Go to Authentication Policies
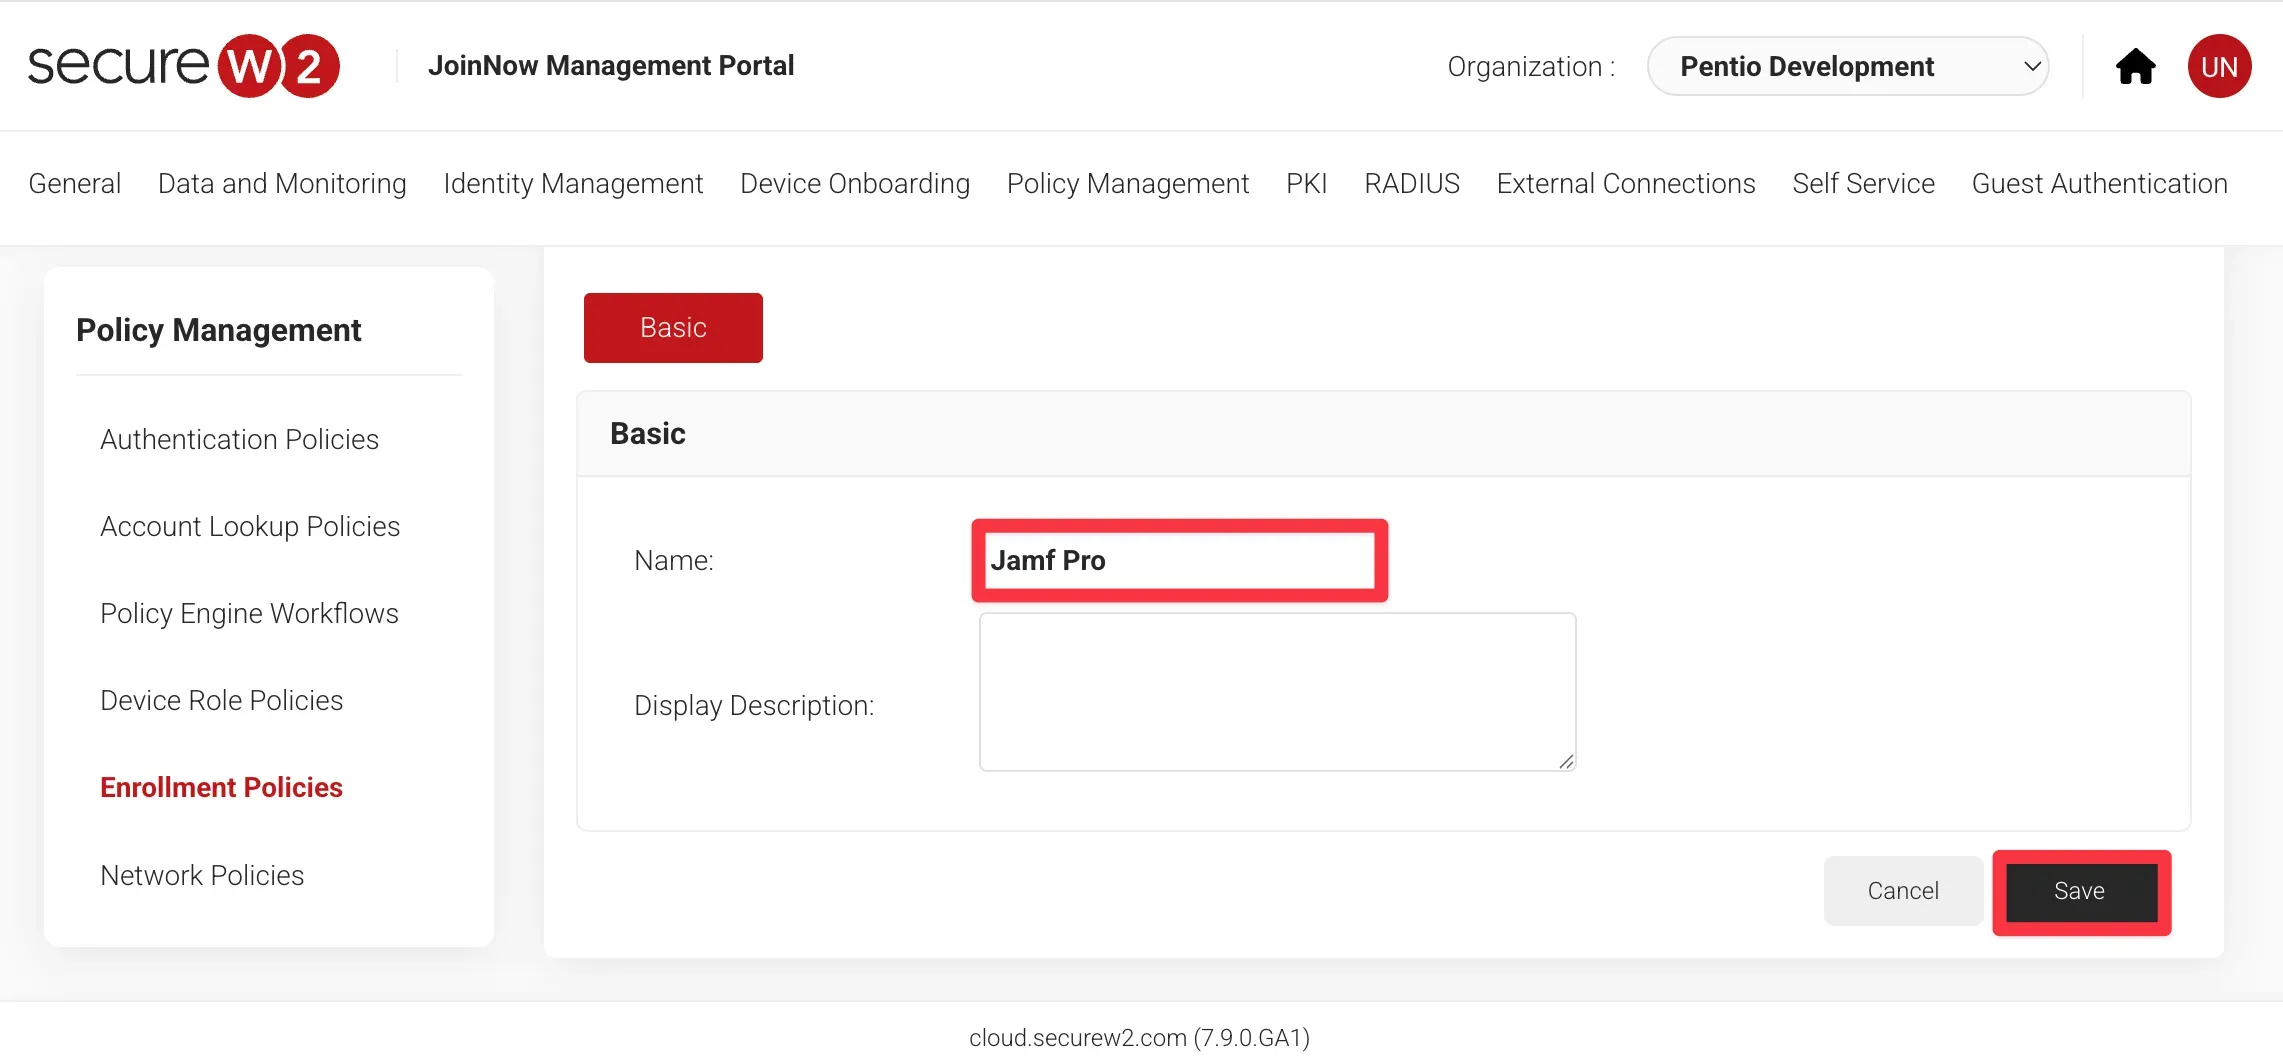The image size is (2283, 1061). coord(239,440)
